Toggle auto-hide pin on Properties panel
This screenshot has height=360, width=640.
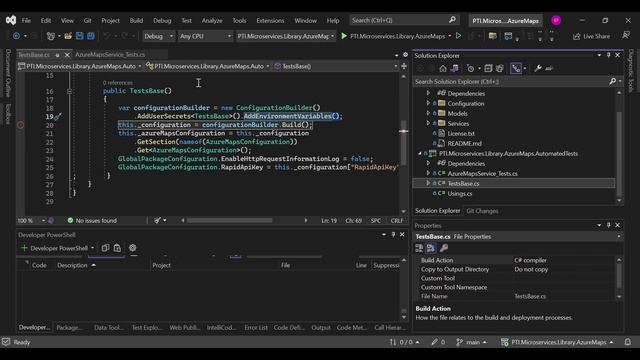(609, 225)
